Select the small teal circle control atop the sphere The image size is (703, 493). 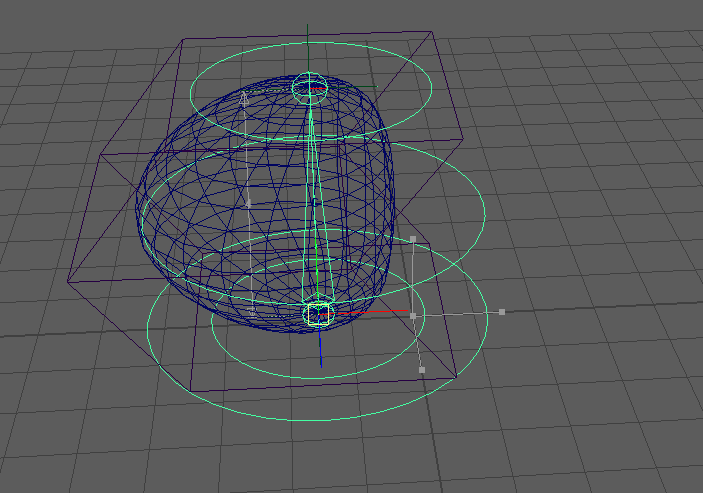tap(310, 88)
